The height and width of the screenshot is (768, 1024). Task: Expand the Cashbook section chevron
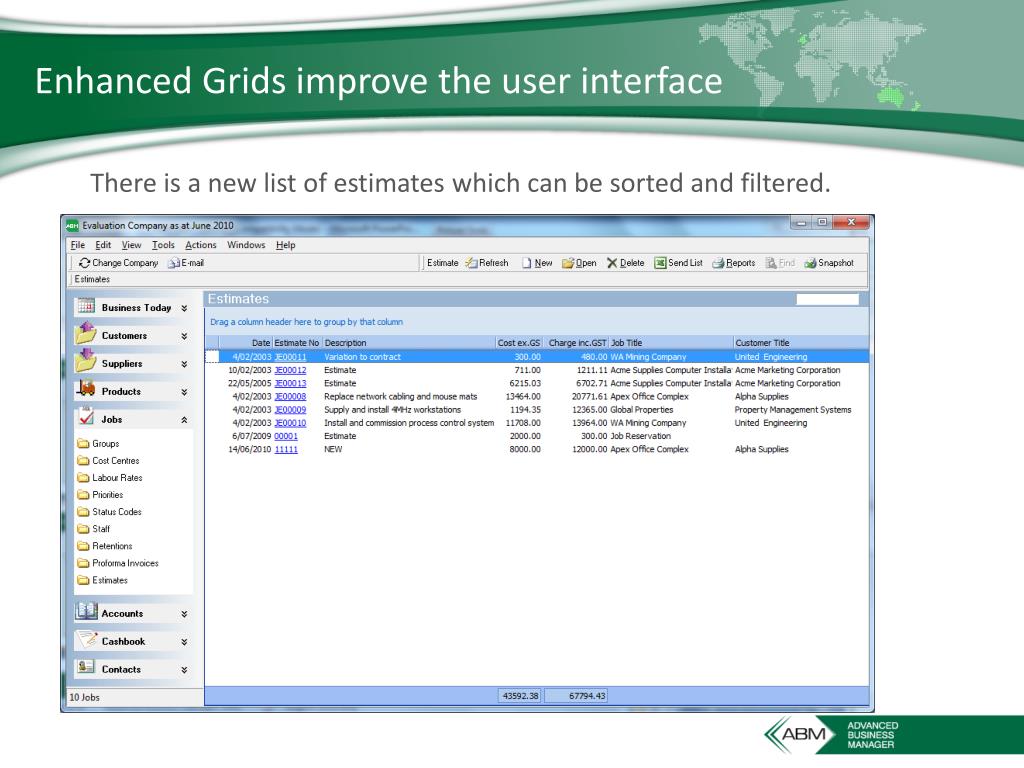coord(185,643)
